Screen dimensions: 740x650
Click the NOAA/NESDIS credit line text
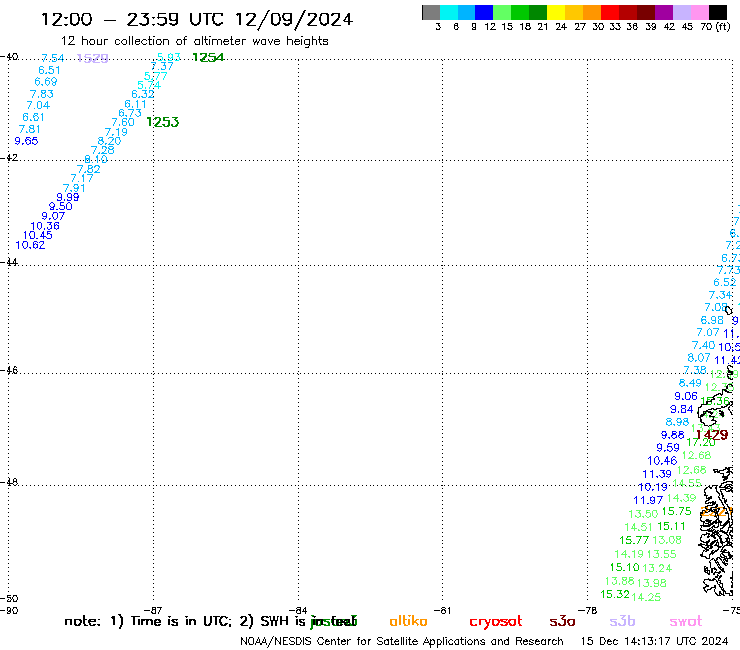[x=402, y=641]
